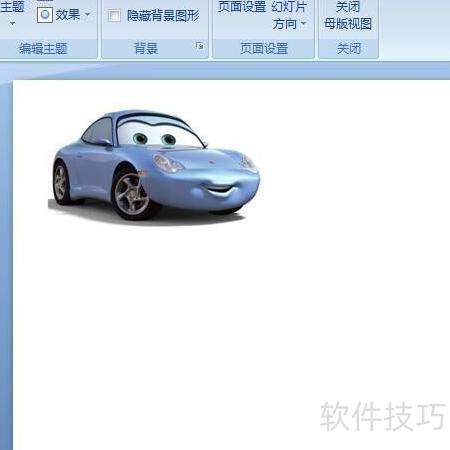Screen dimensions: 450x450
Task: Open the 背景 group dialog launcher
Action: tap(200, 46)
